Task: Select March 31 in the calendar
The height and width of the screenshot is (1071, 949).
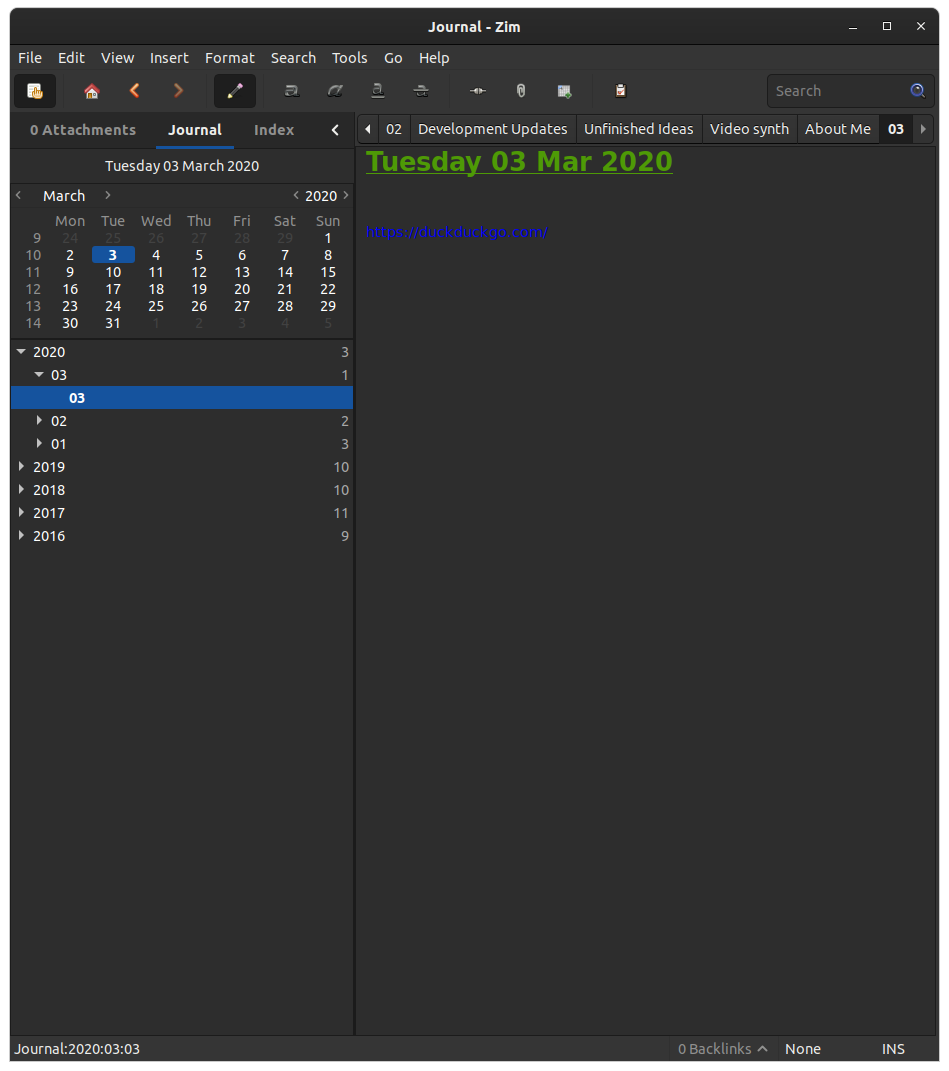Action: click(x=113, y=324)
